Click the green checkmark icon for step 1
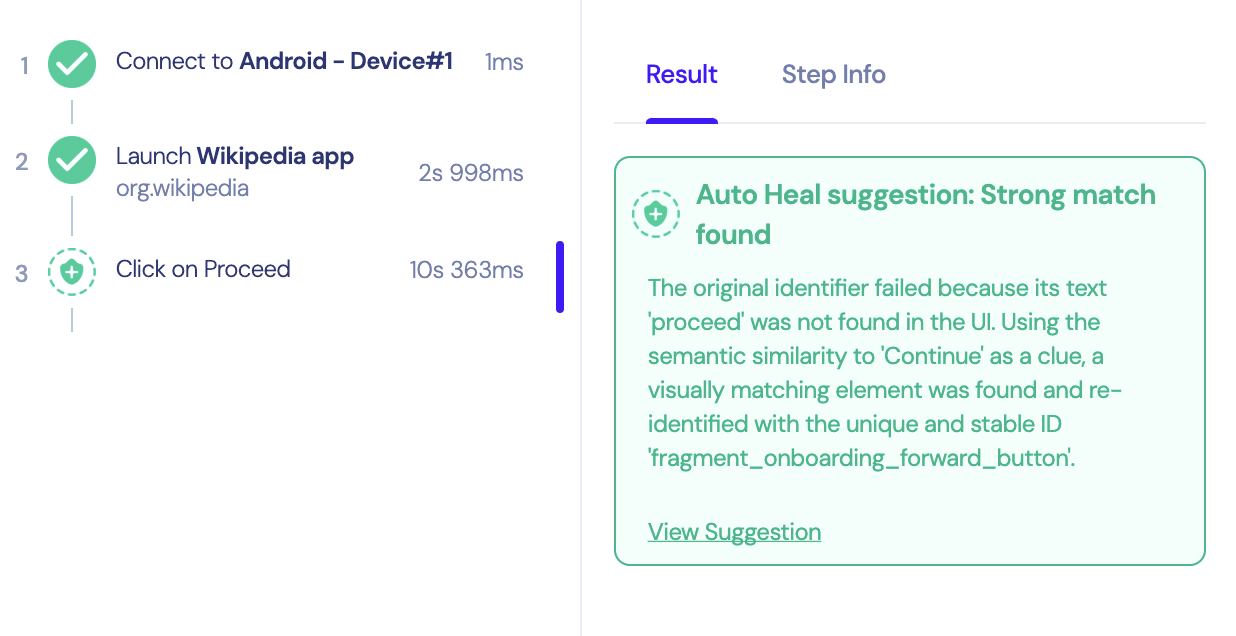The width and height of the screenshot is (1236, 636). tap(72, 64)
